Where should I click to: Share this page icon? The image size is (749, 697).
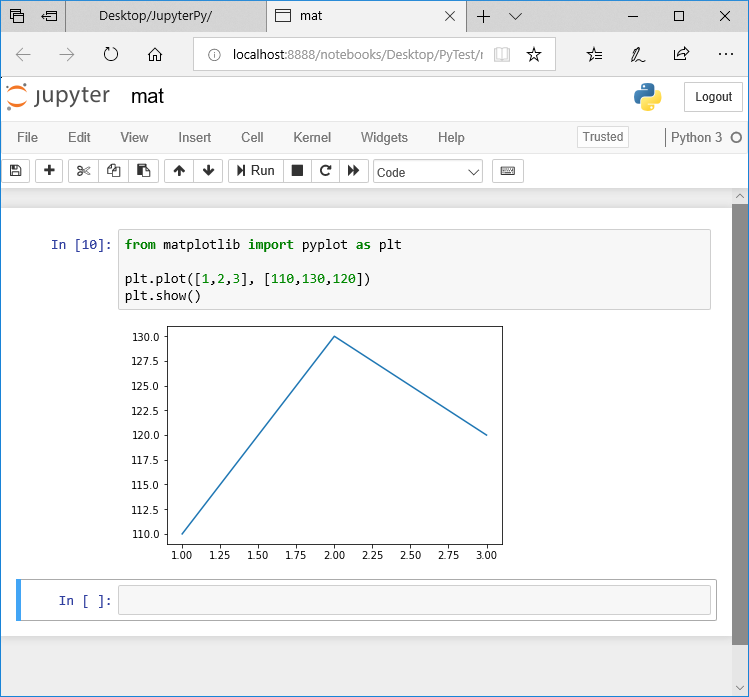(681, 54)
